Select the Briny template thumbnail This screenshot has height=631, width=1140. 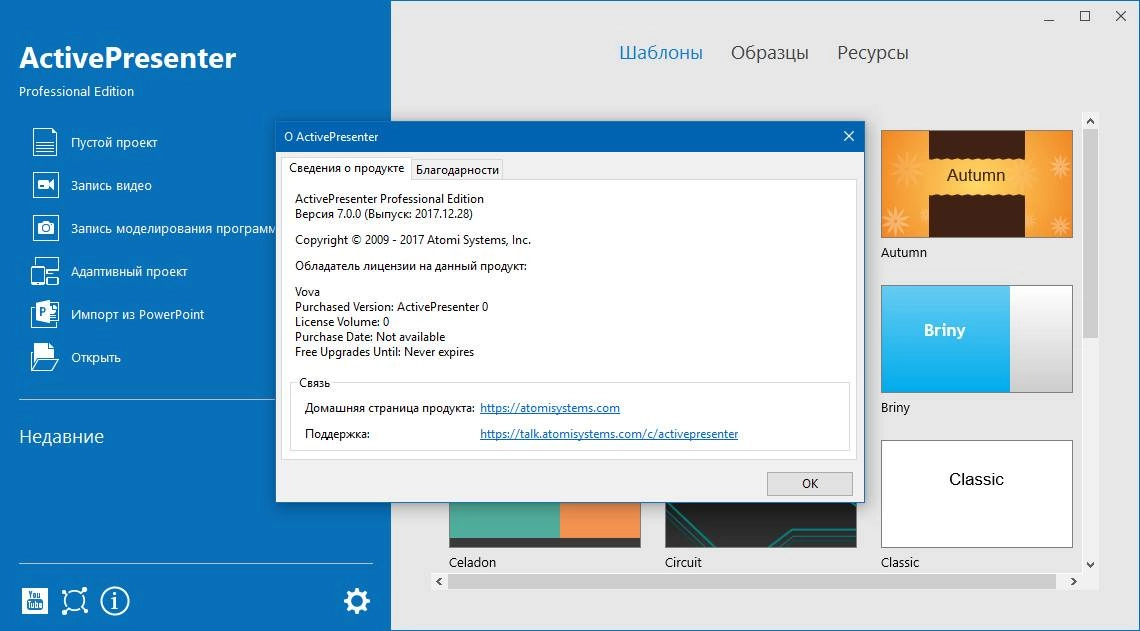click(976, 339)
